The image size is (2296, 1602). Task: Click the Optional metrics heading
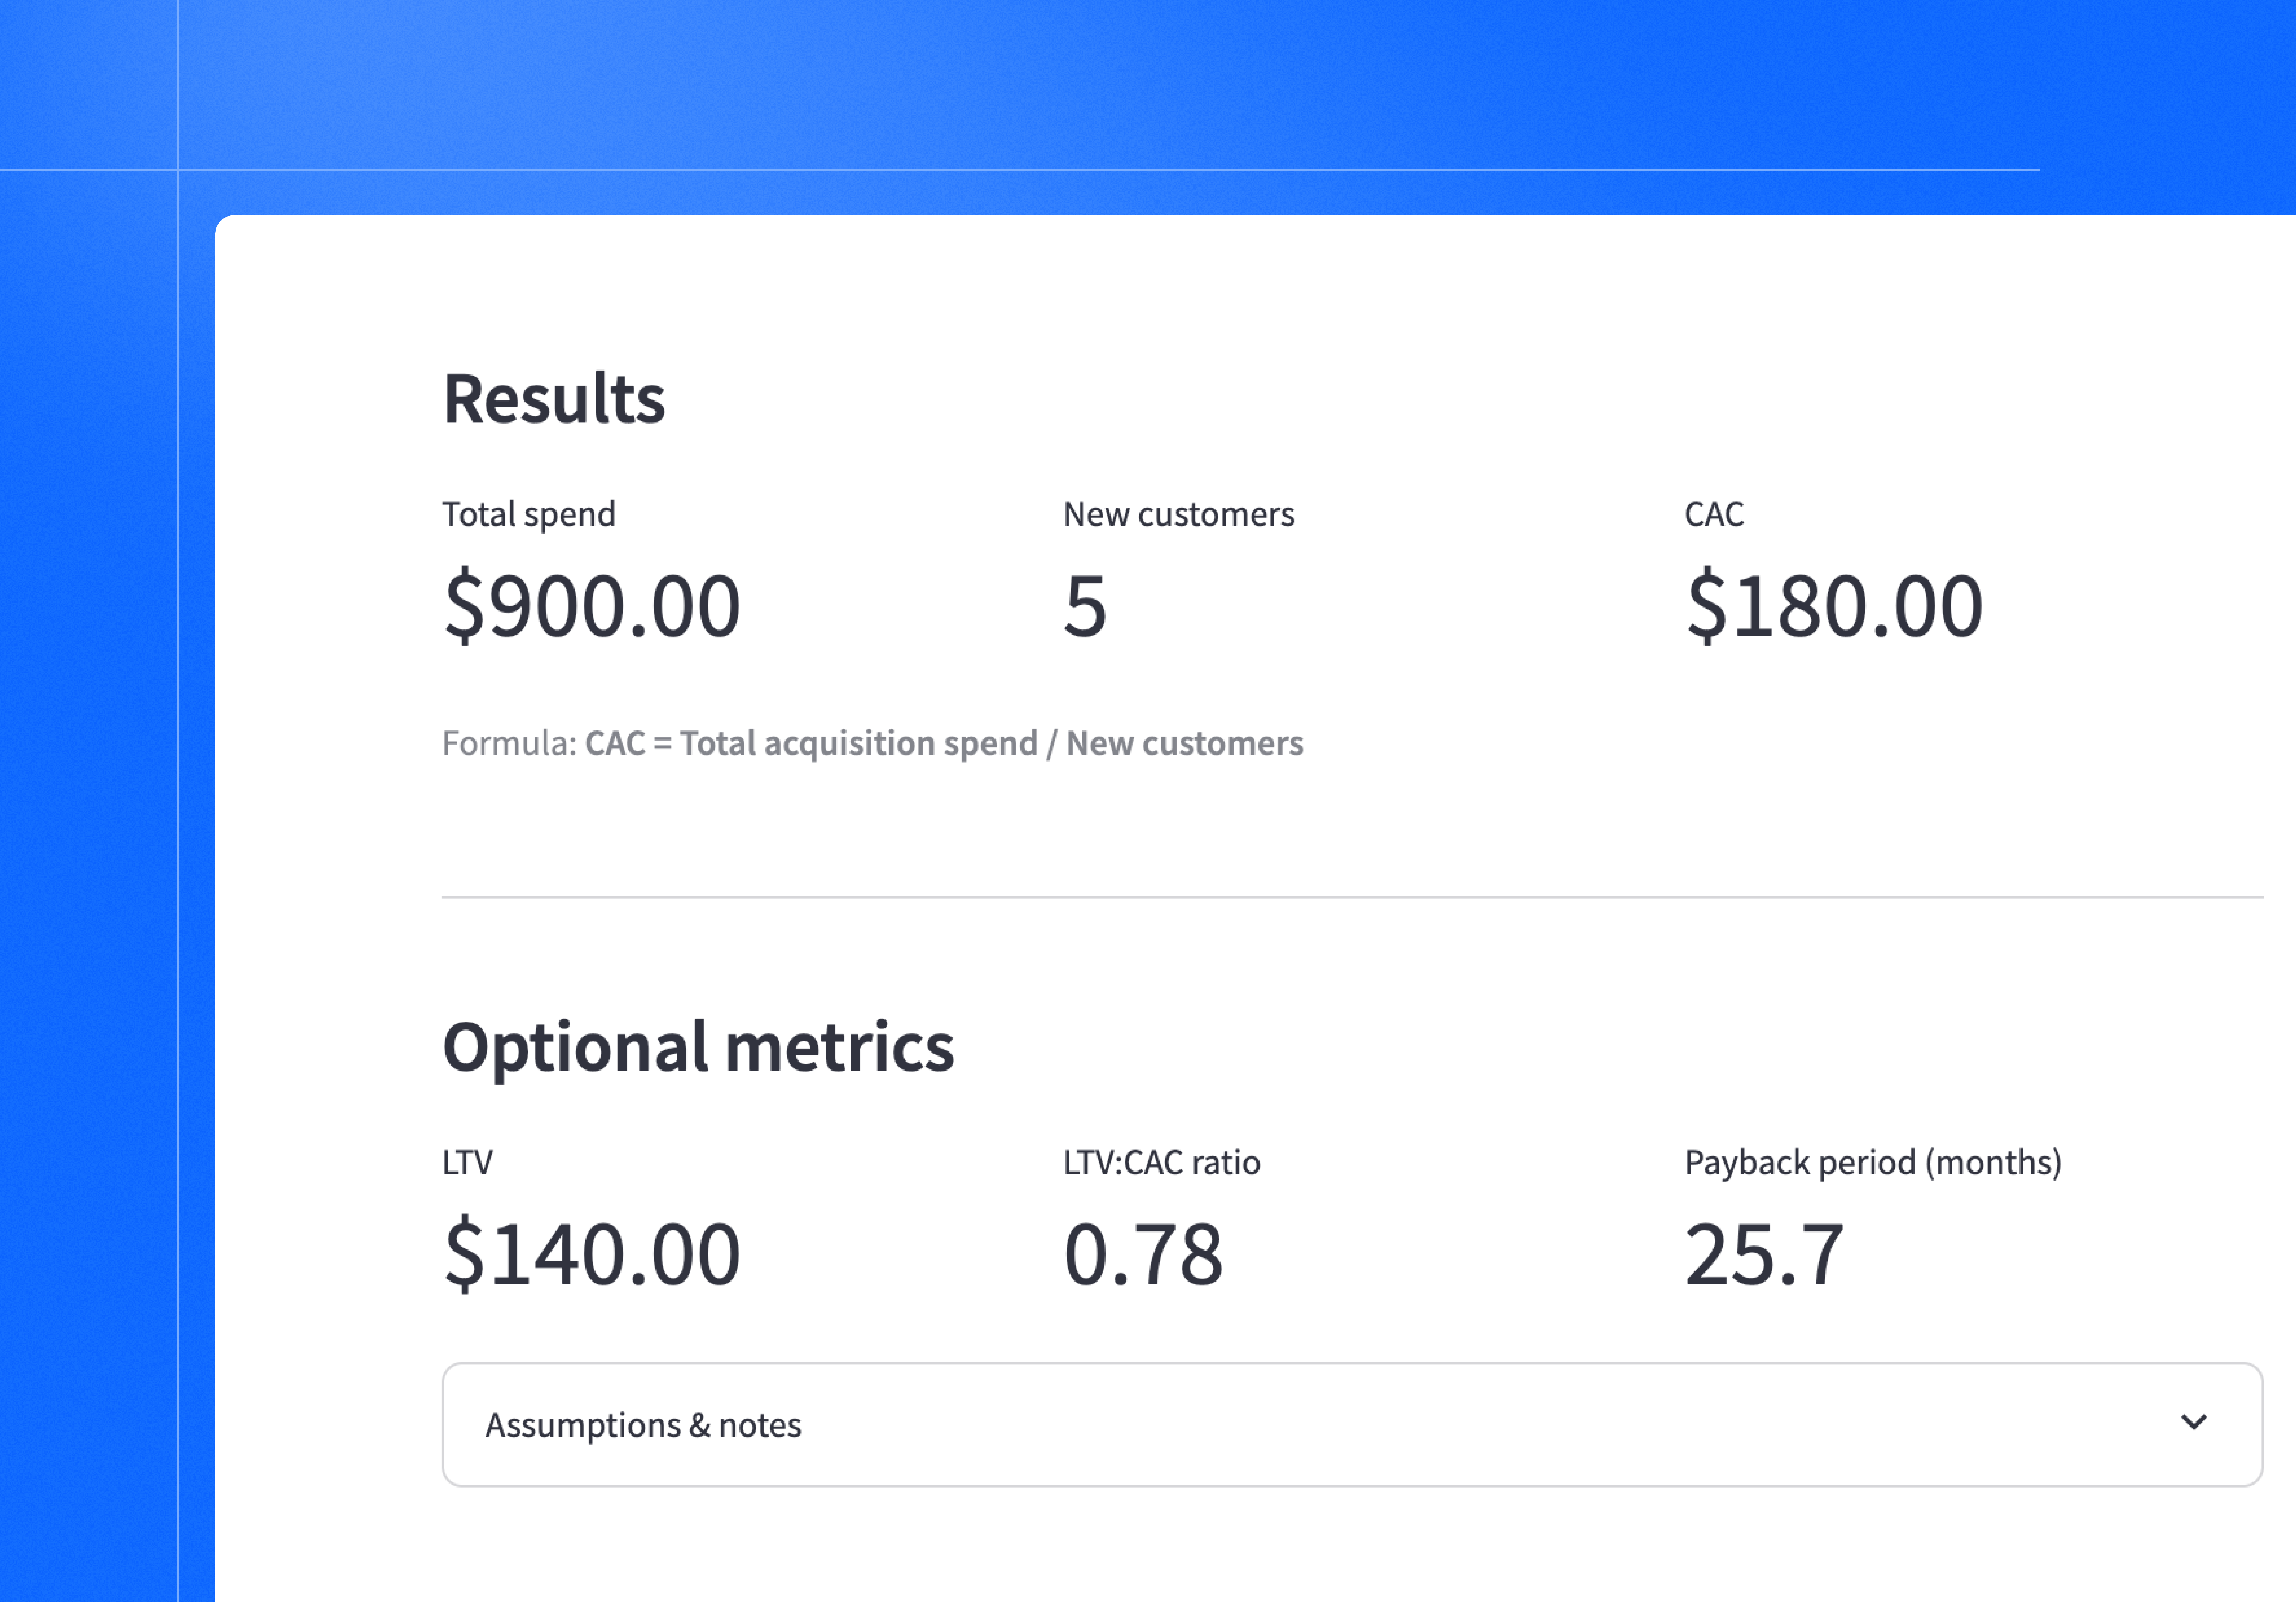pyautogui.click(x=698, y=1047)
